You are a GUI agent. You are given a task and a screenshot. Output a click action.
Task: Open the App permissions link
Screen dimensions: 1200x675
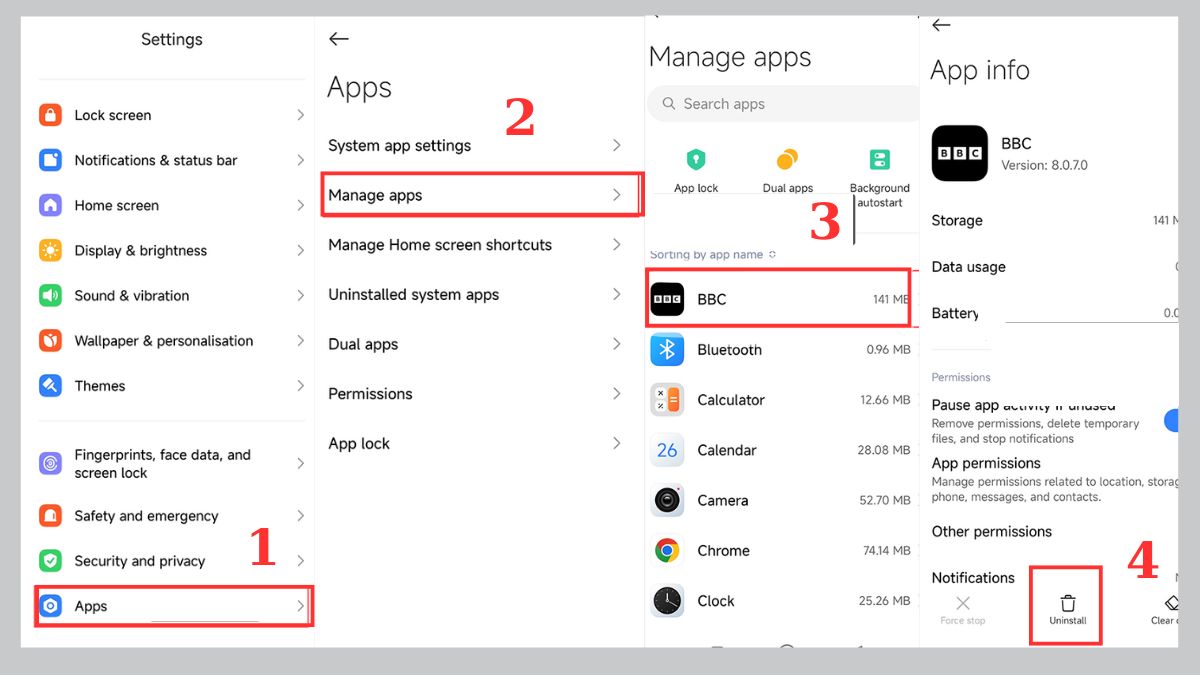[986, 463]
